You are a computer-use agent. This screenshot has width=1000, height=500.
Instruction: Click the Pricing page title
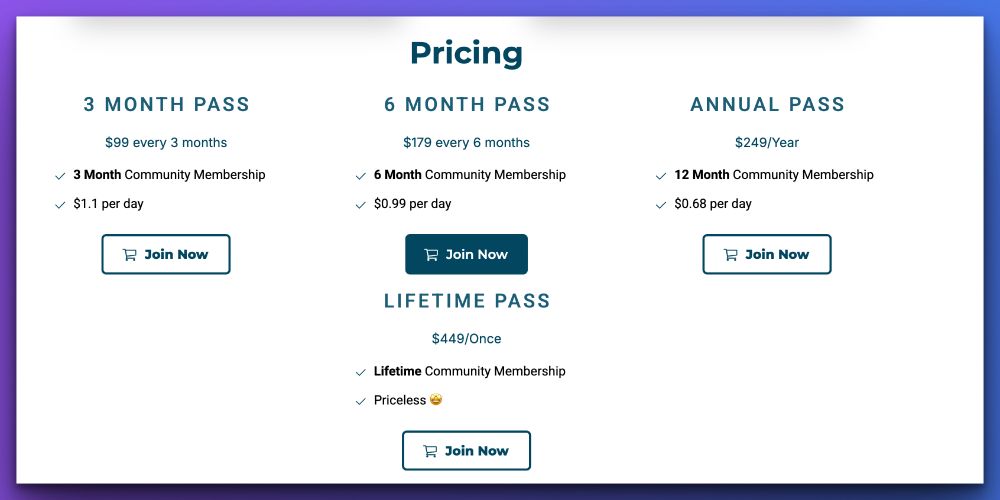coord(466,53)
